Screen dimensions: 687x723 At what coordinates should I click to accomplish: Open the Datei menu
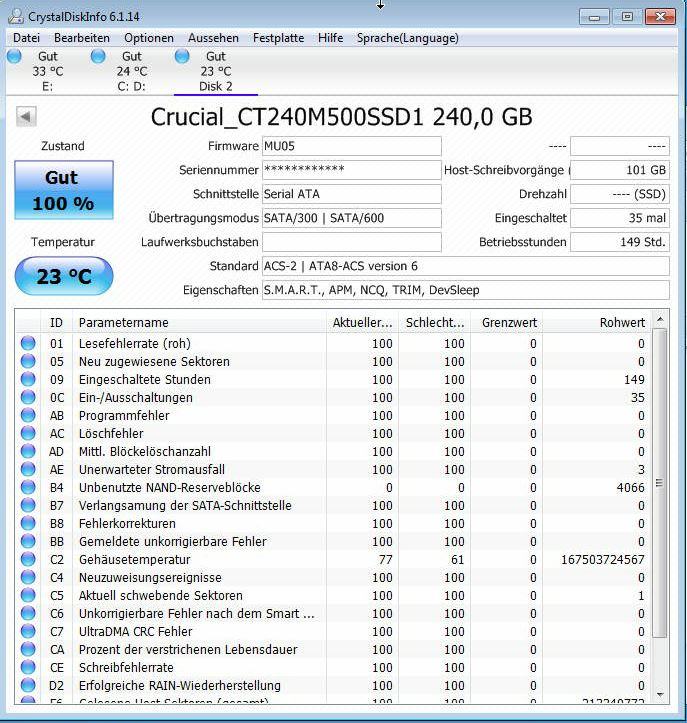(26, 38)
